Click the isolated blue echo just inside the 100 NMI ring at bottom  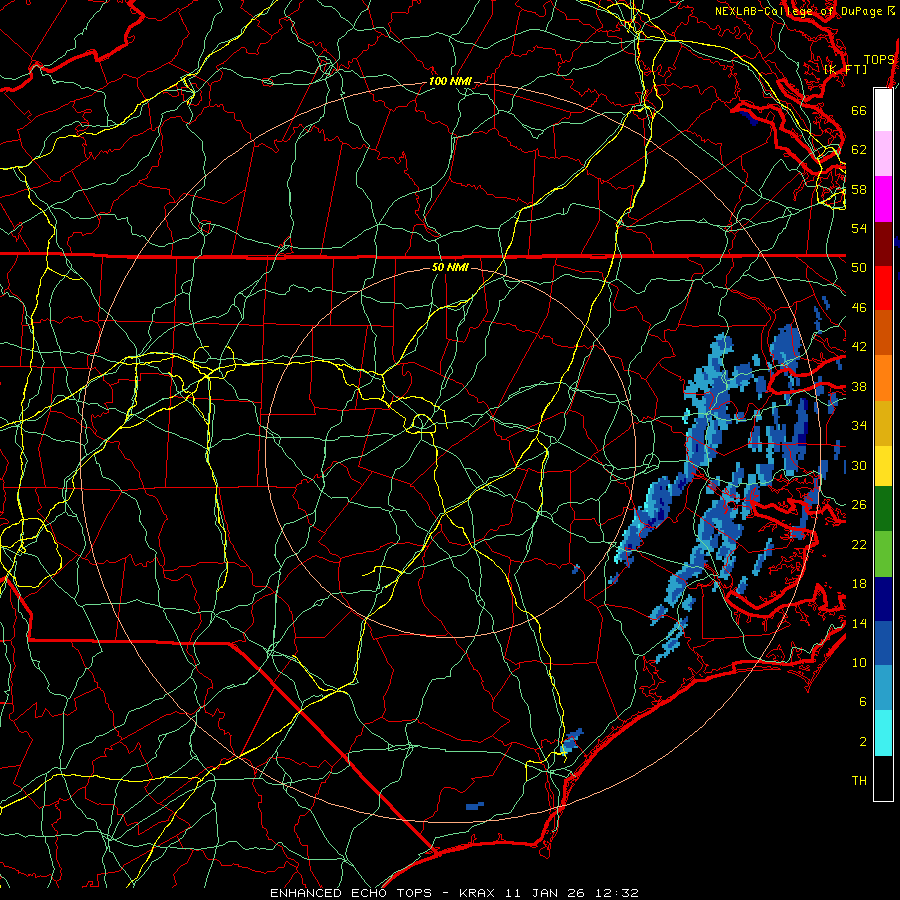[475, 806]
